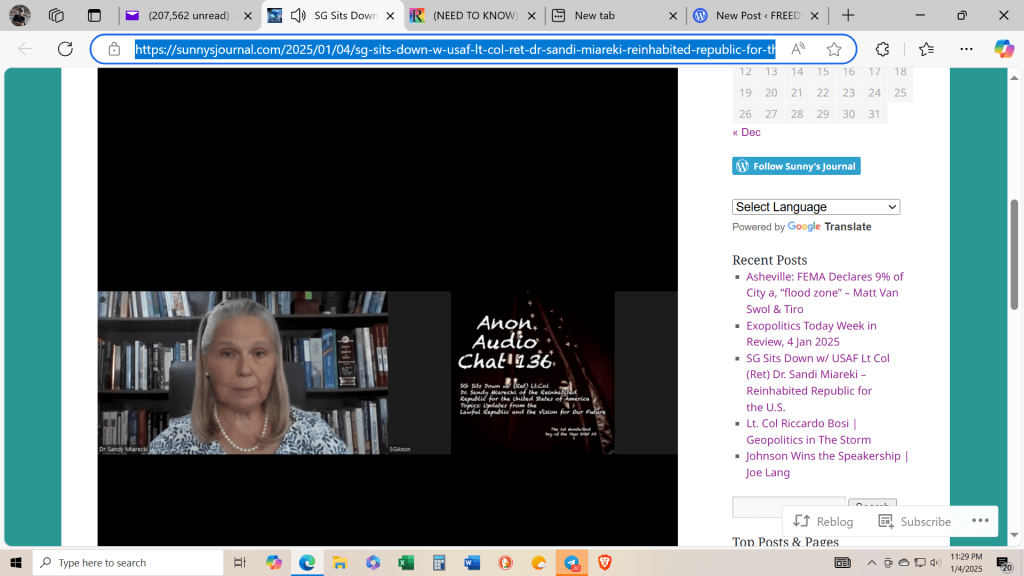Viewport: 1024px width, 576px height.
Task: Expand the Select Language dropdown
Action: coord(816,207)
